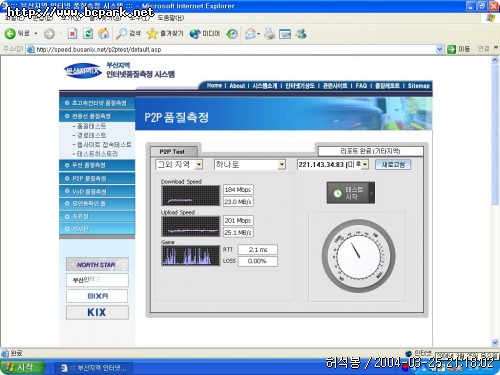Select 품질테스트 sidebar subitem

click(90, 126)
